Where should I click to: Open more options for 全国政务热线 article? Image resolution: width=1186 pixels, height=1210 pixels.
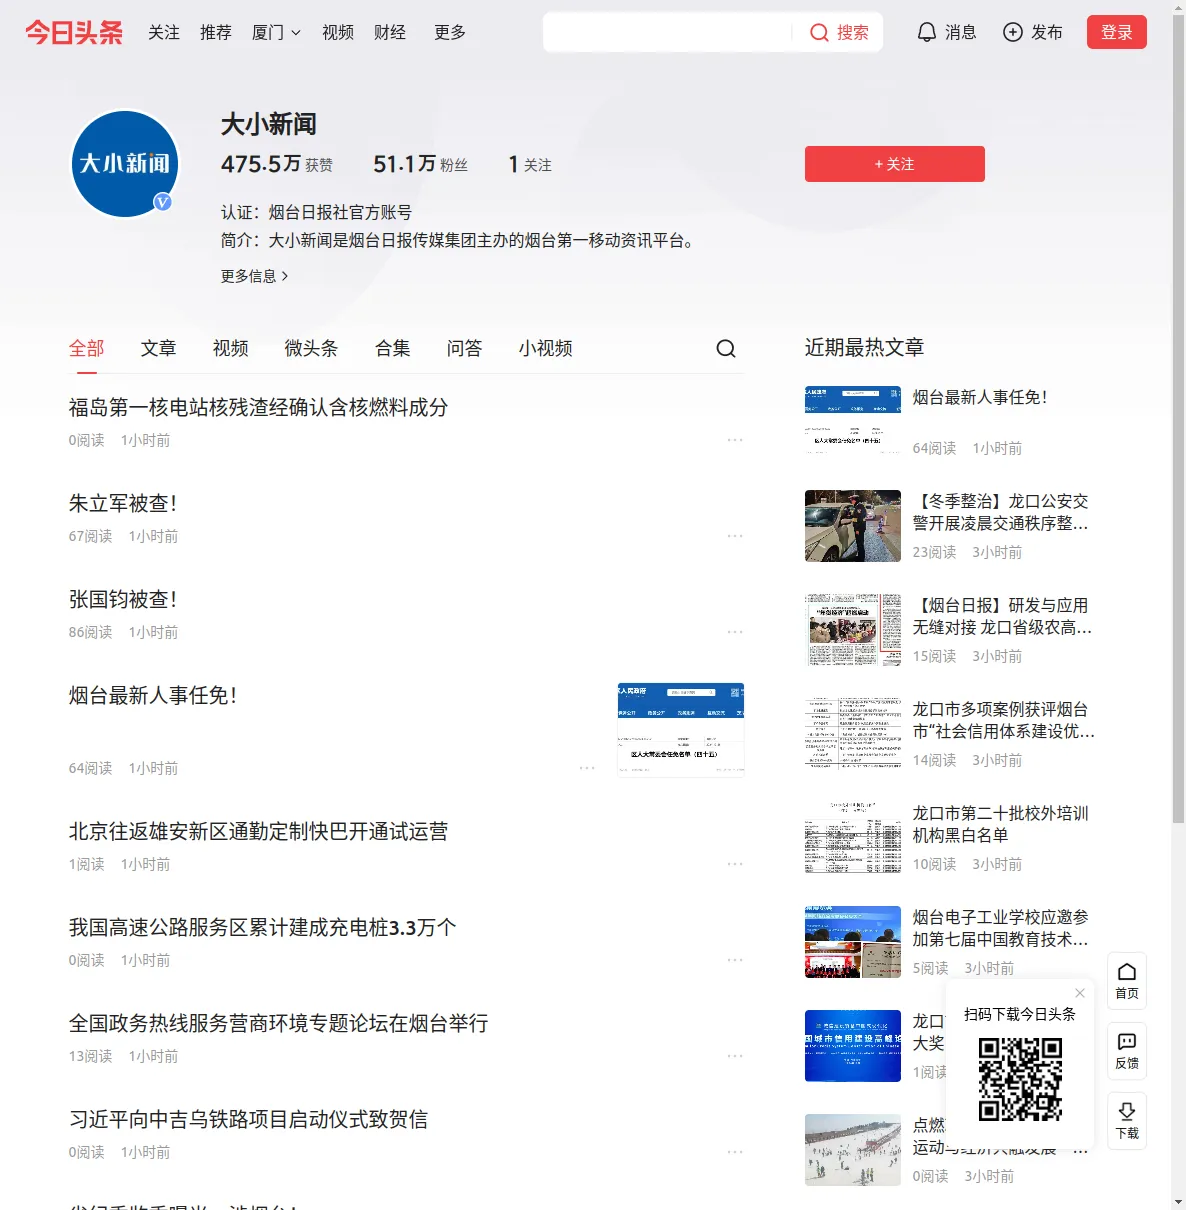[735, 1056]
